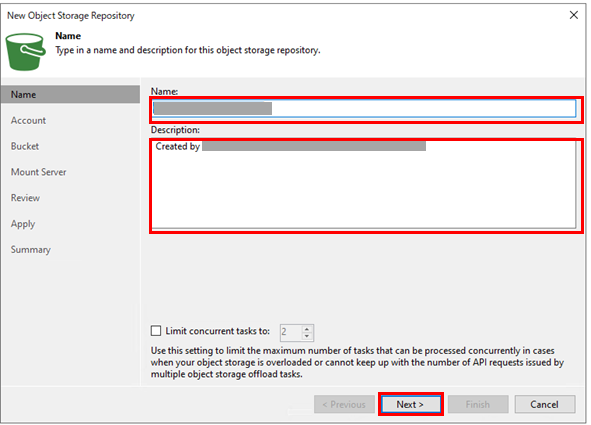Screen dimensions: 591x425
Task: Click the concurrent tasks number field
Action: pyautogui.click(x=291, y=332)
